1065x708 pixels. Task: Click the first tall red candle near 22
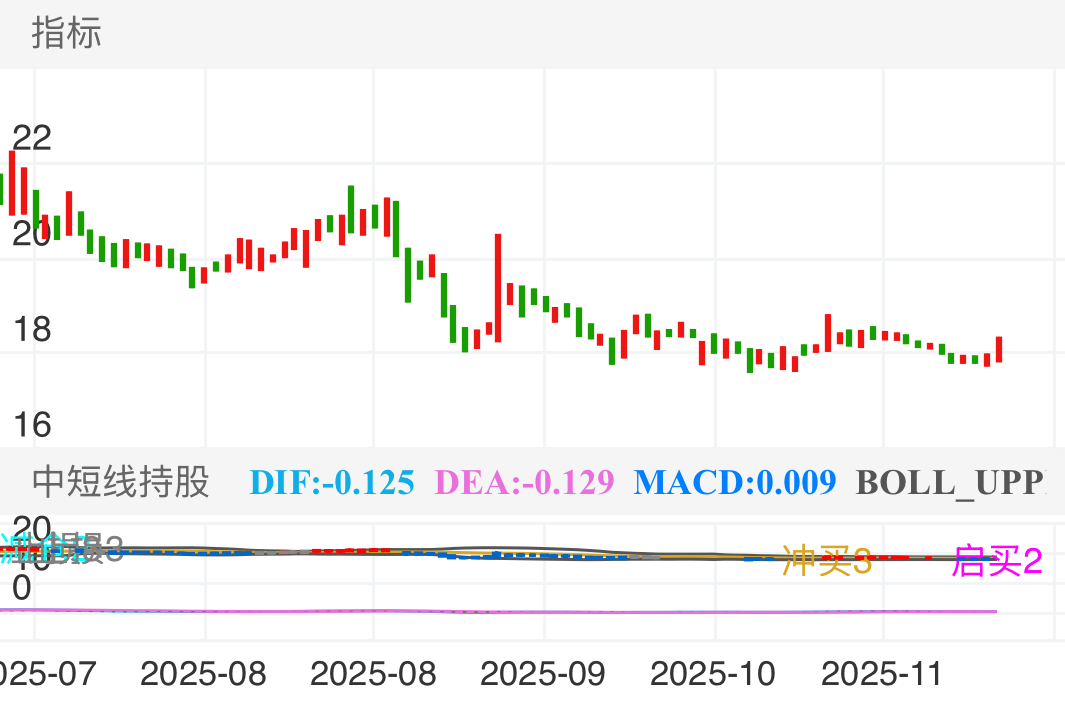[x=12, y=182]
